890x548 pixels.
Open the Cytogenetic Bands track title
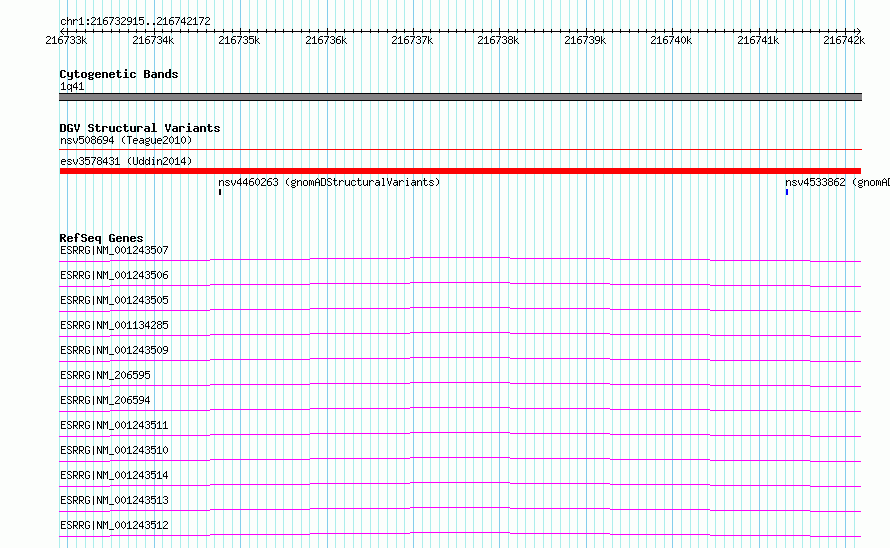[x=119, y=74]
